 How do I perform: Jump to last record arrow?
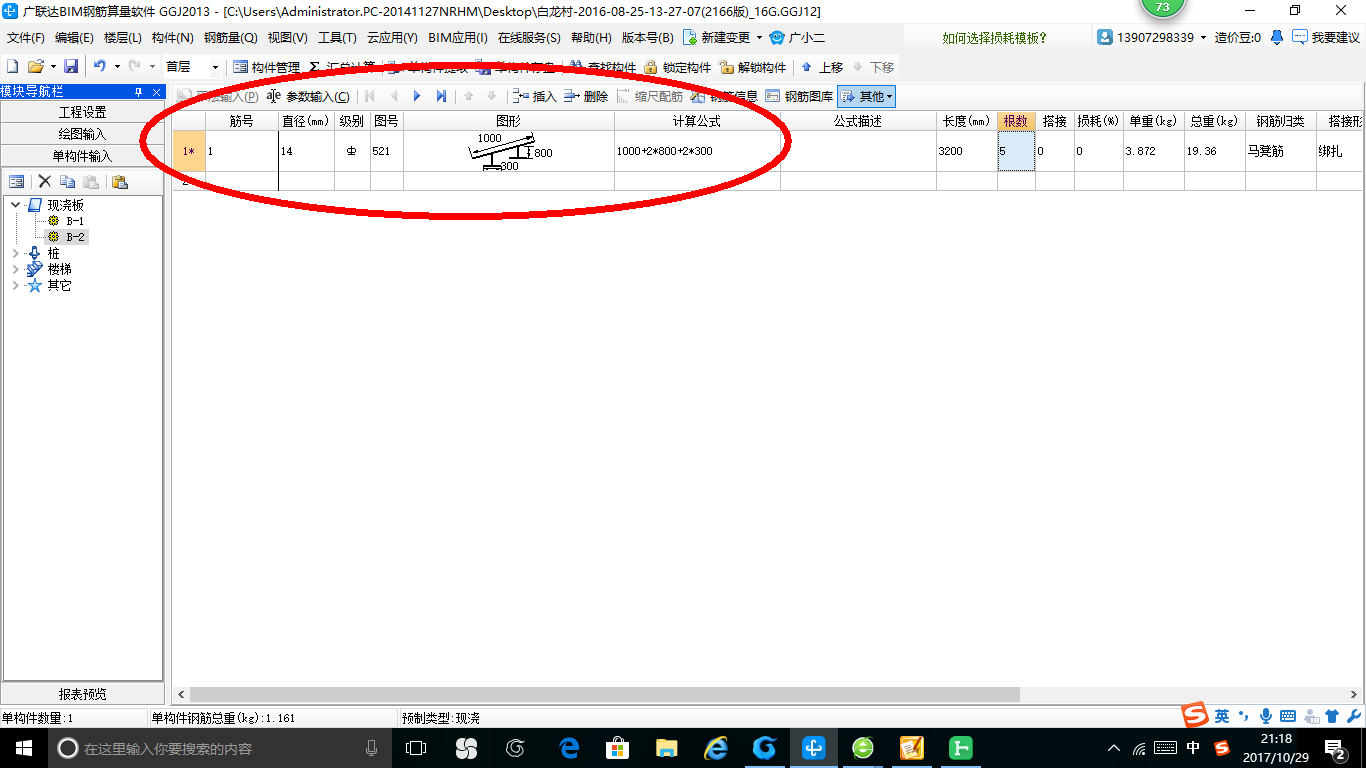[441, 96]
